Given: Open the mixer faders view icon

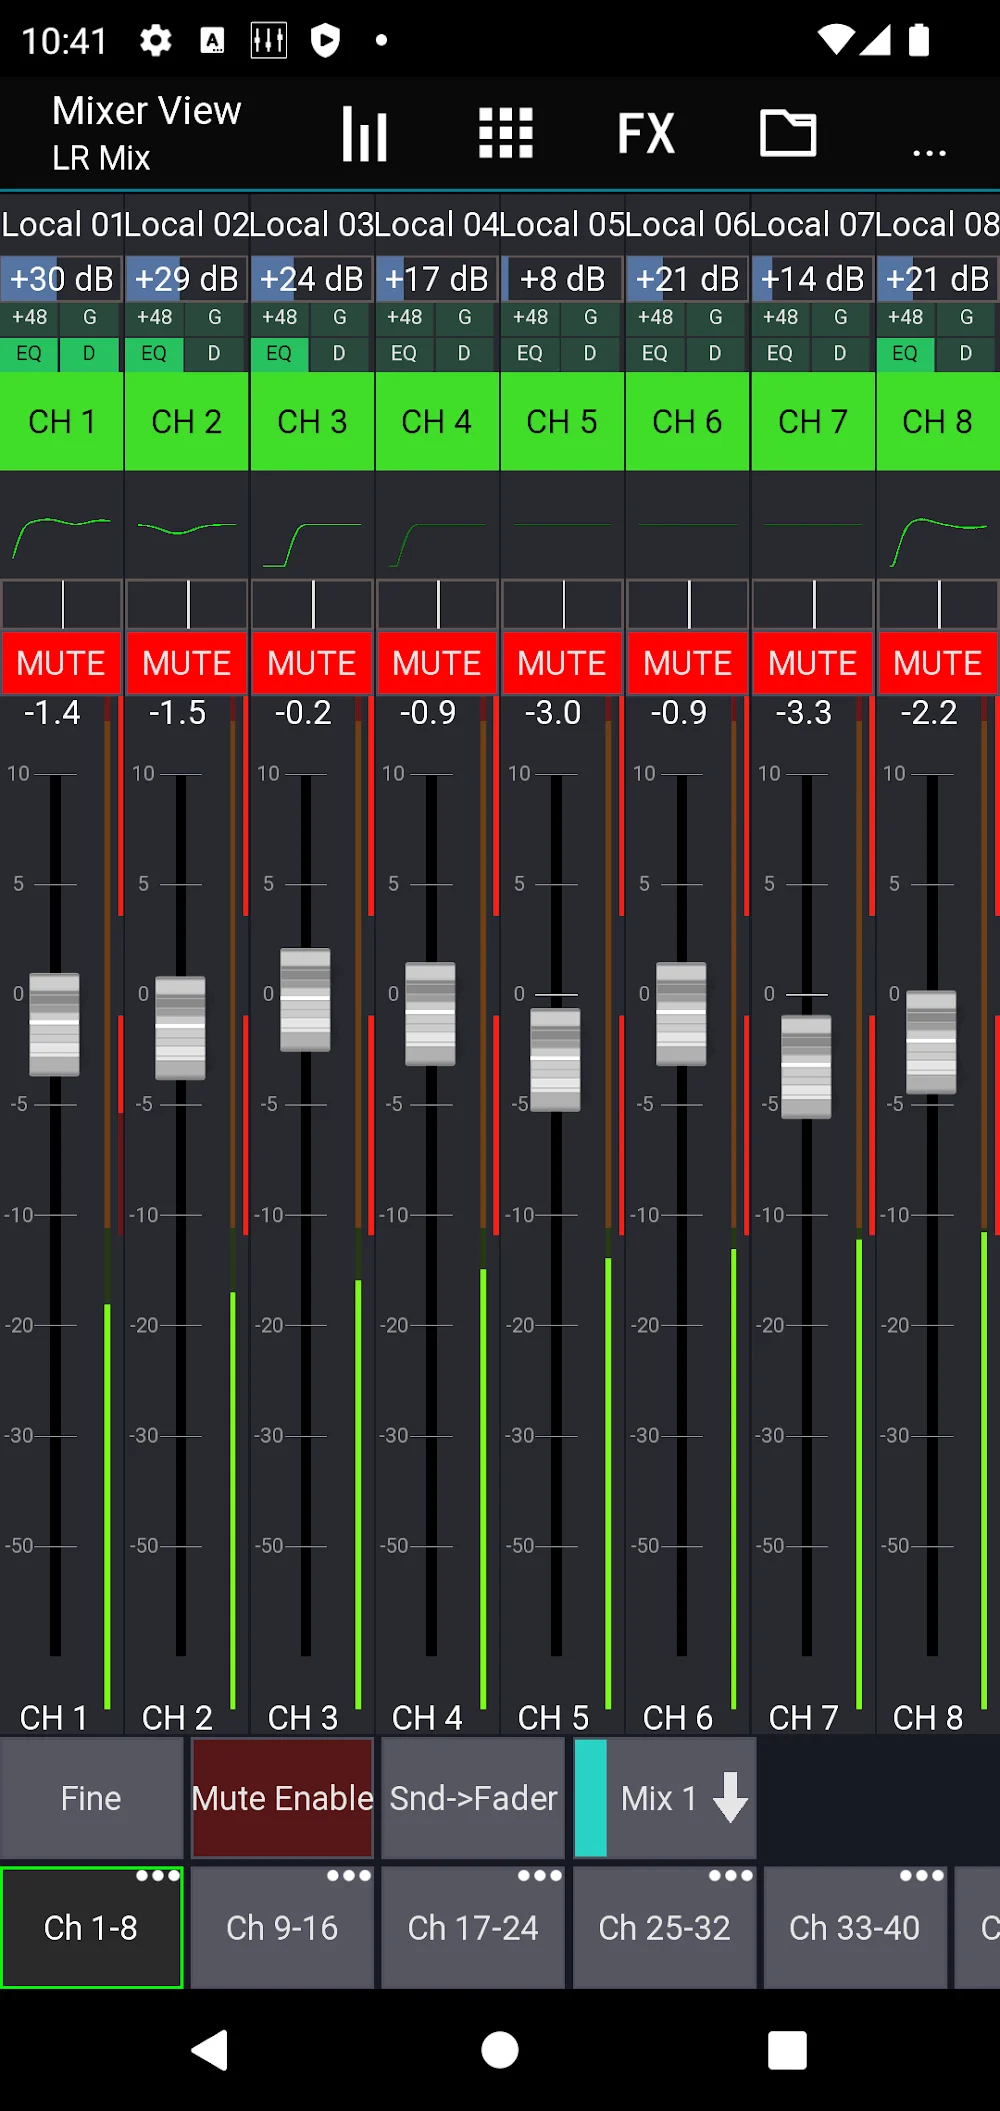Looking at the screenshot, I should (x=364, y=134).
